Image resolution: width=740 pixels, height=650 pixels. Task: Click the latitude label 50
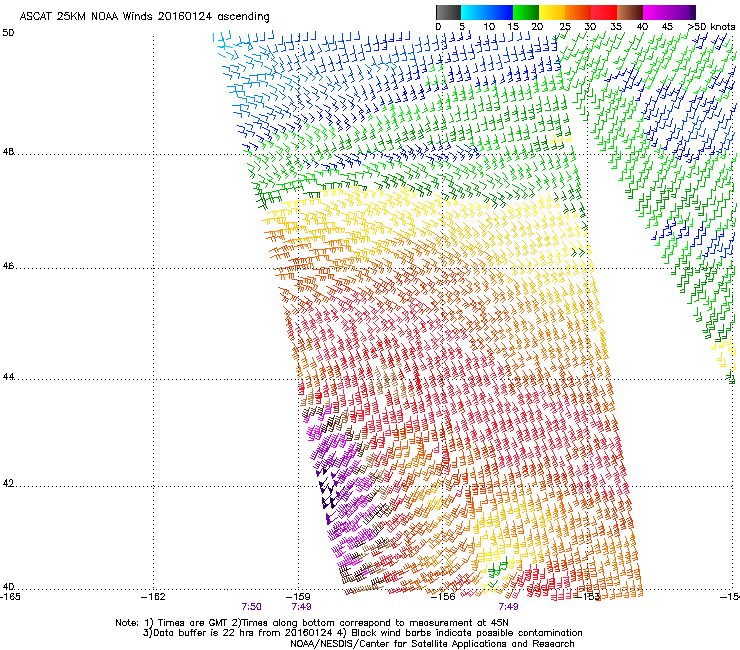coord(8,33)
